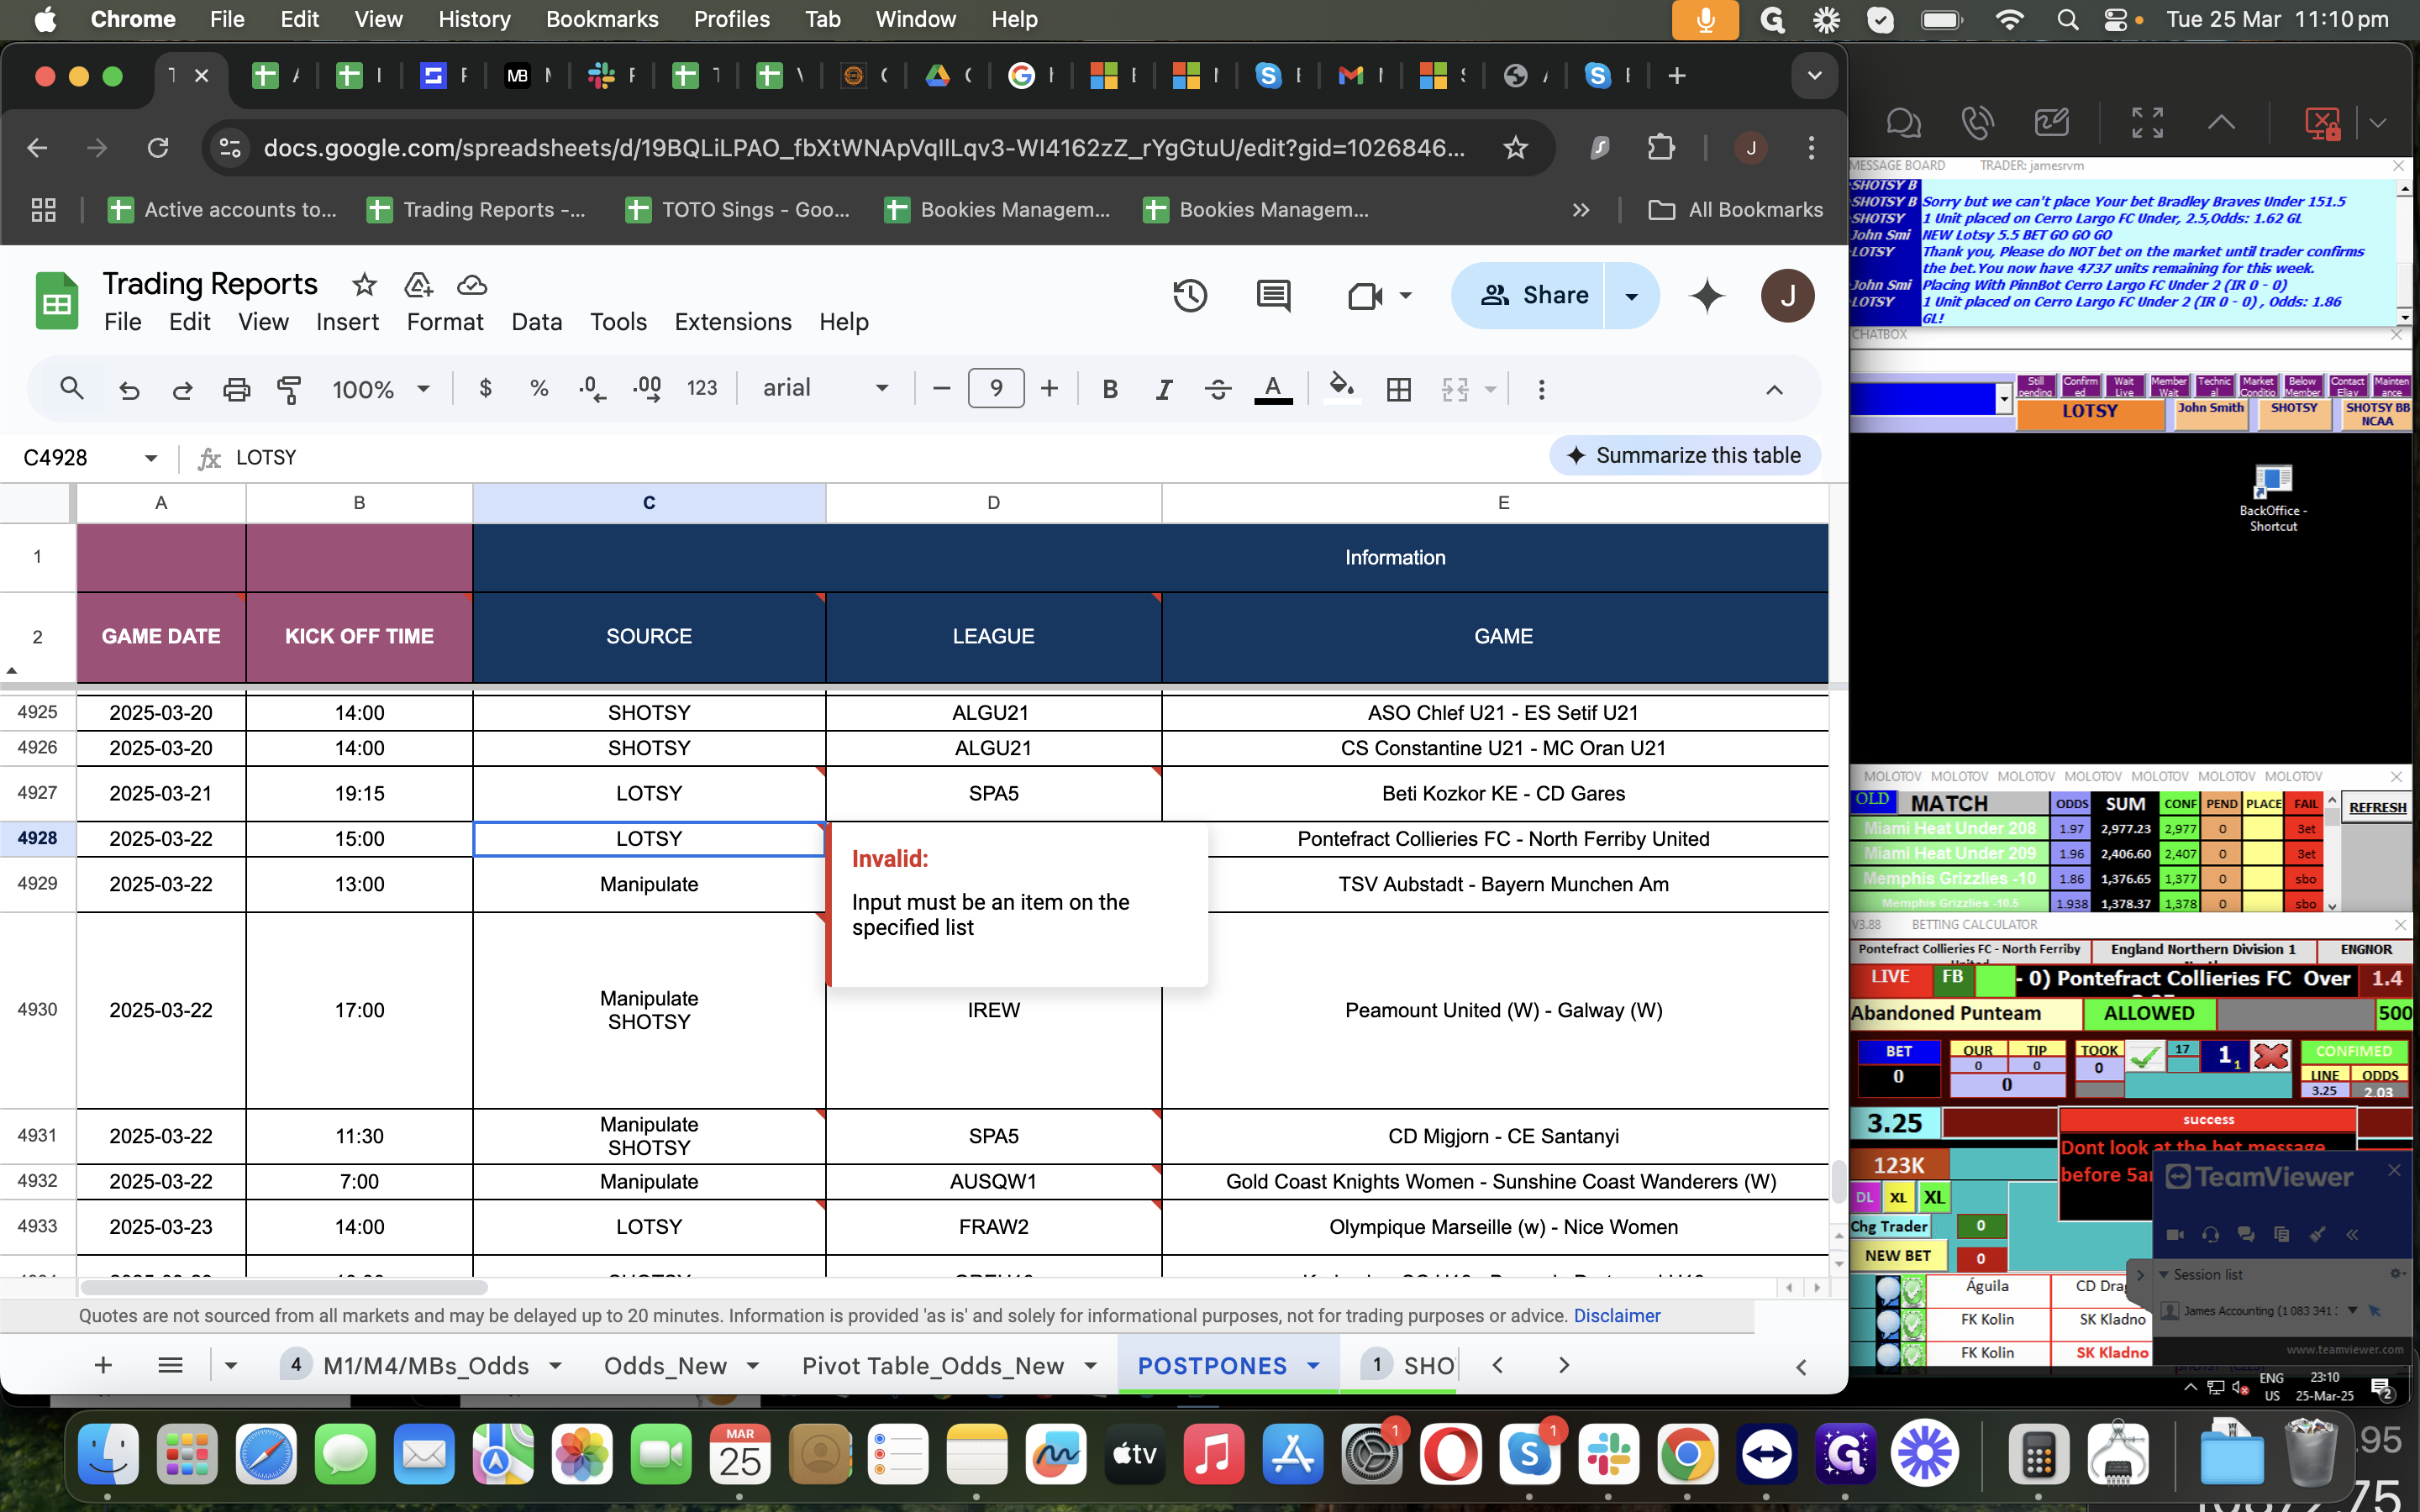
Task: Open the Chrome Extensions puzzle icon
Action: tap(1660, 148)
